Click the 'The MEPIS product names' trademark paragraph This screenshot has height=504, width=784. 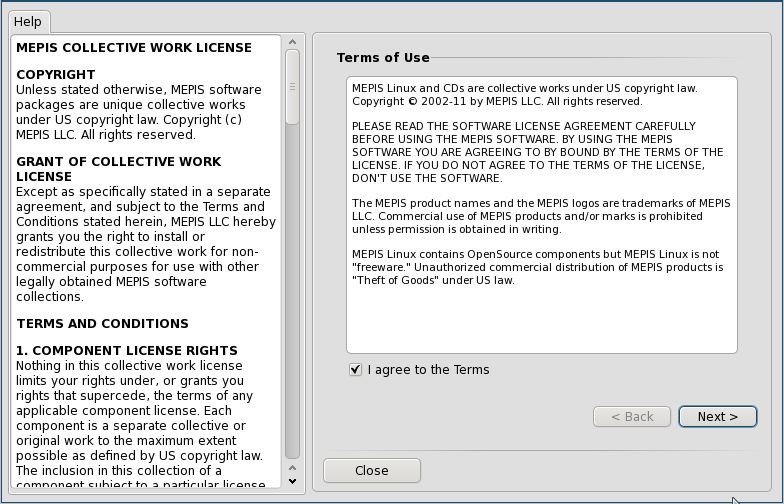click(541, 216)
